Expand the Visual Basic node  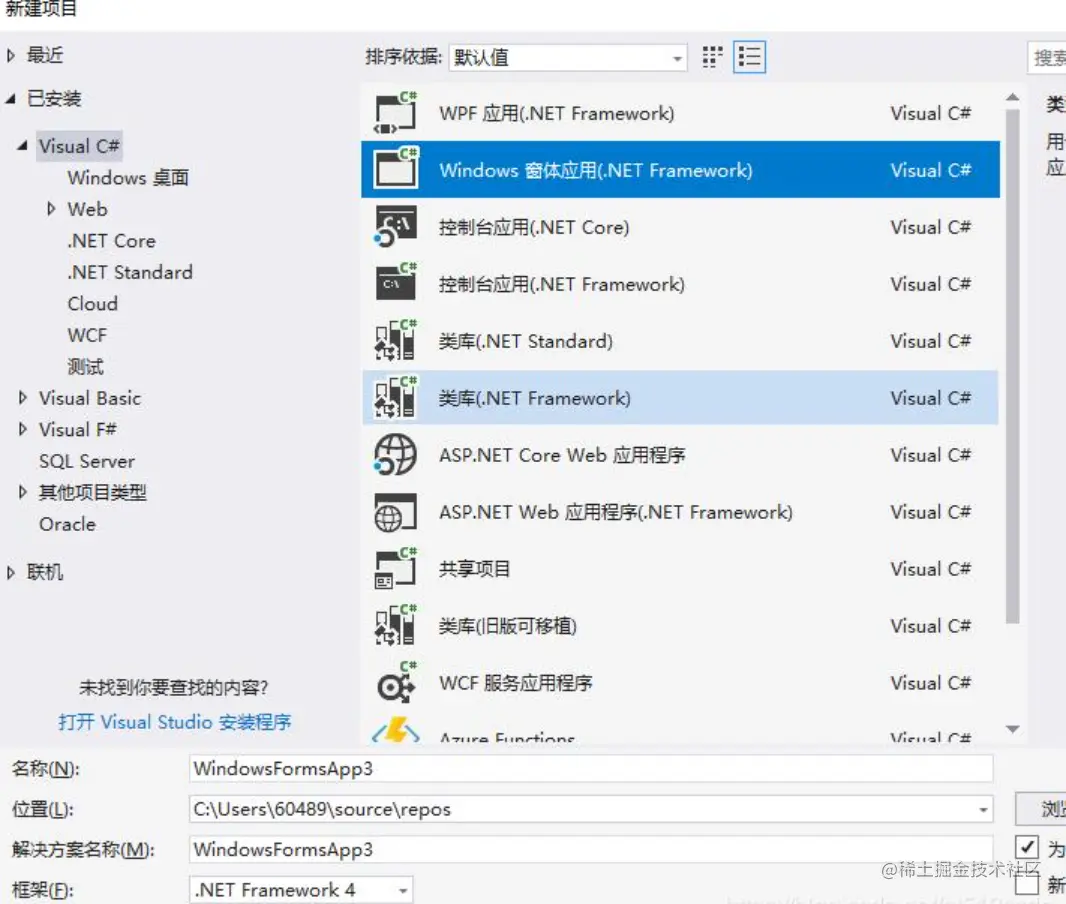pos(22,398)
